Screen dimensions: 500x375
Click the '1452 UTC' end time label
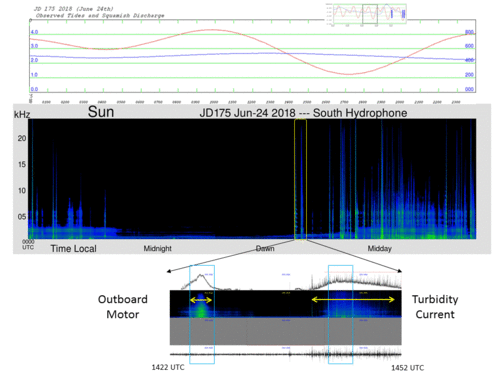click(407, 368)
